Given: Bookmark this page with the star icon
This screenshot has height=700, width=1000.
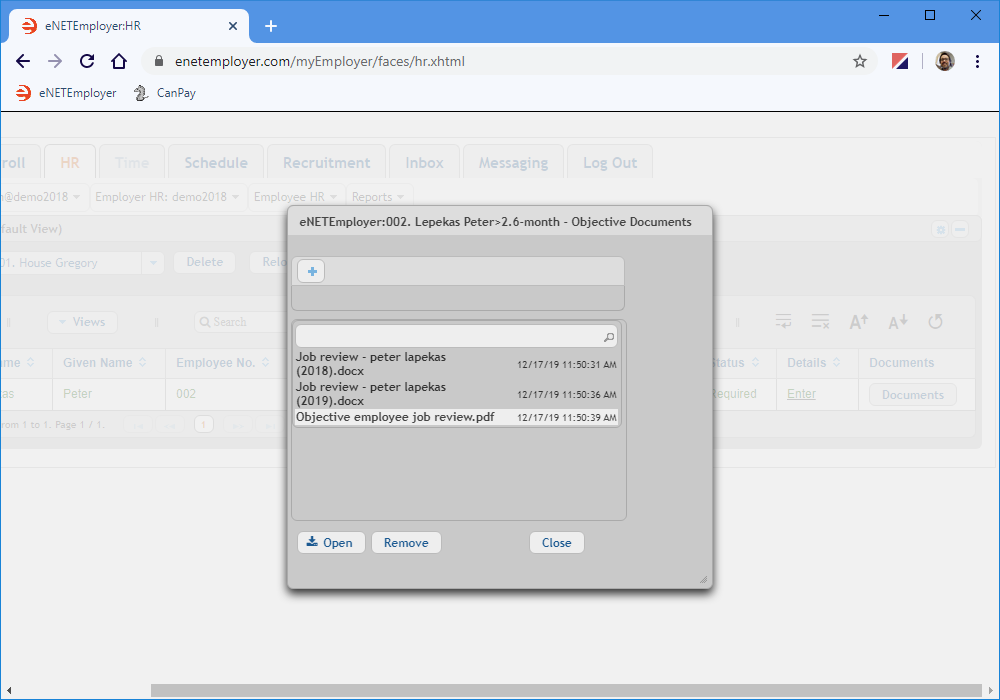Looking at the screenshot, I should 859,61.
